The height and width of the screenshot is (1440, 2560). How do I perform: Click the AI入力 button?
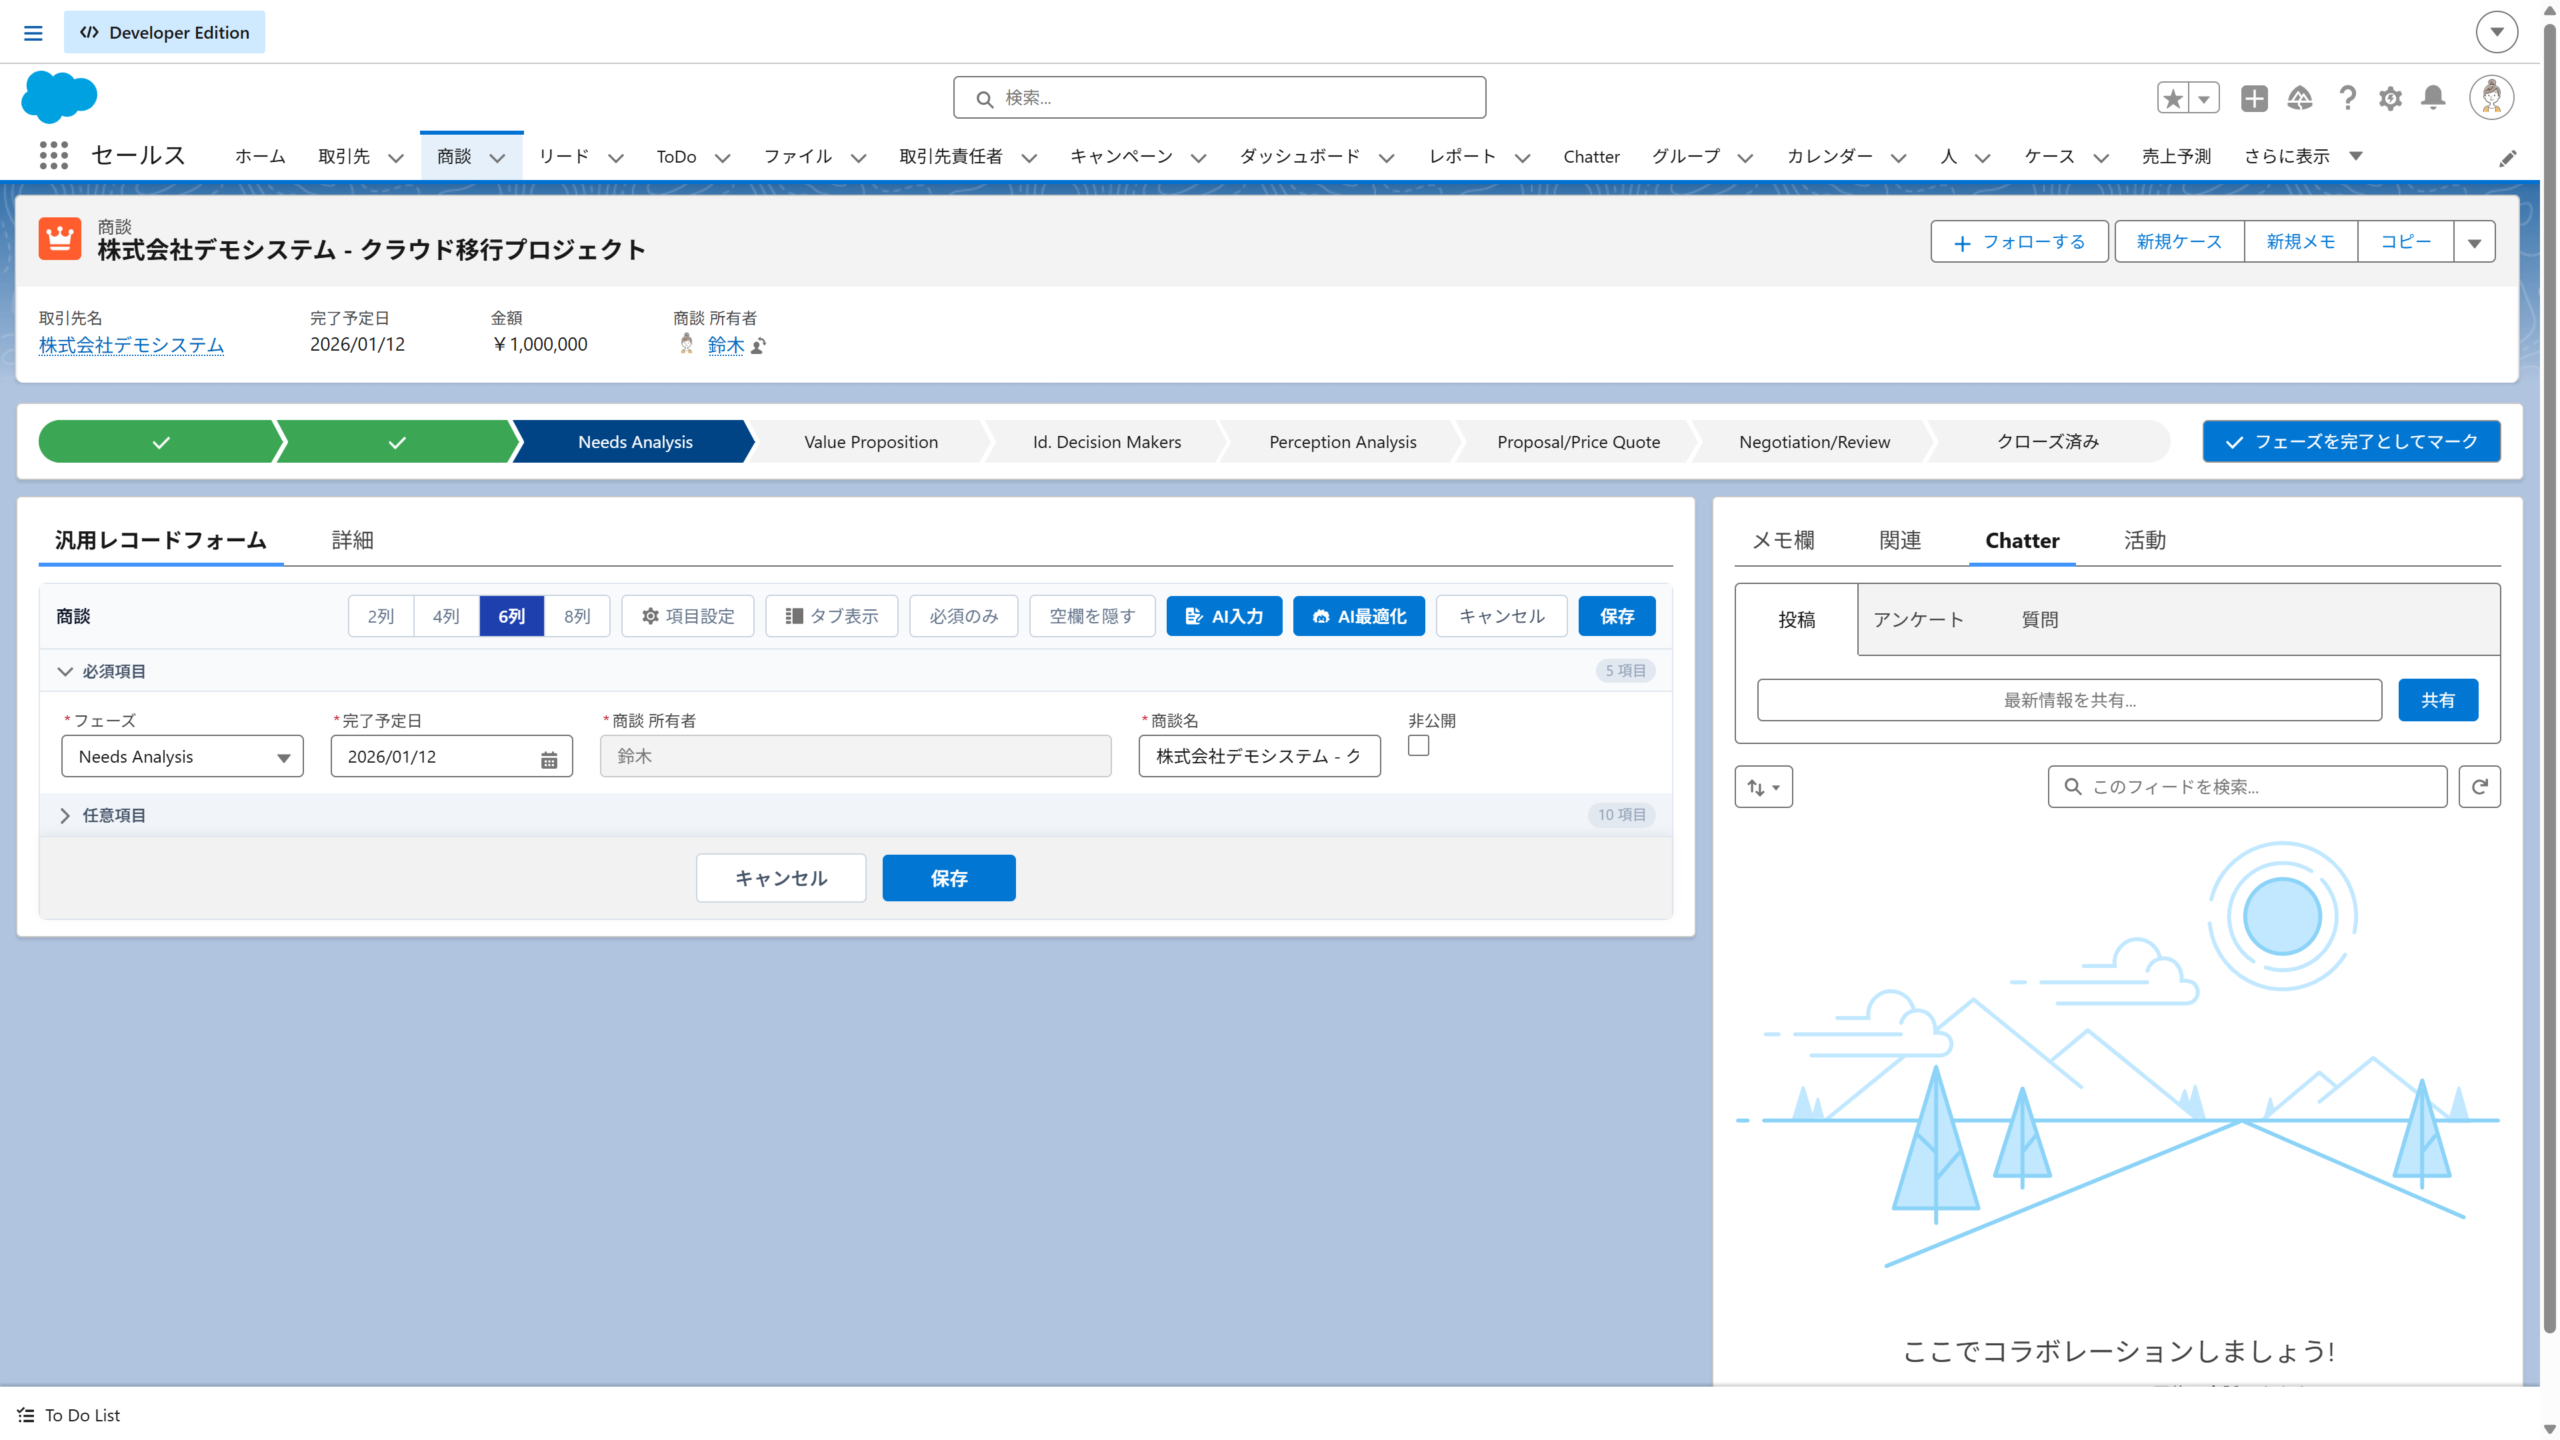(x=1224, y=616)
